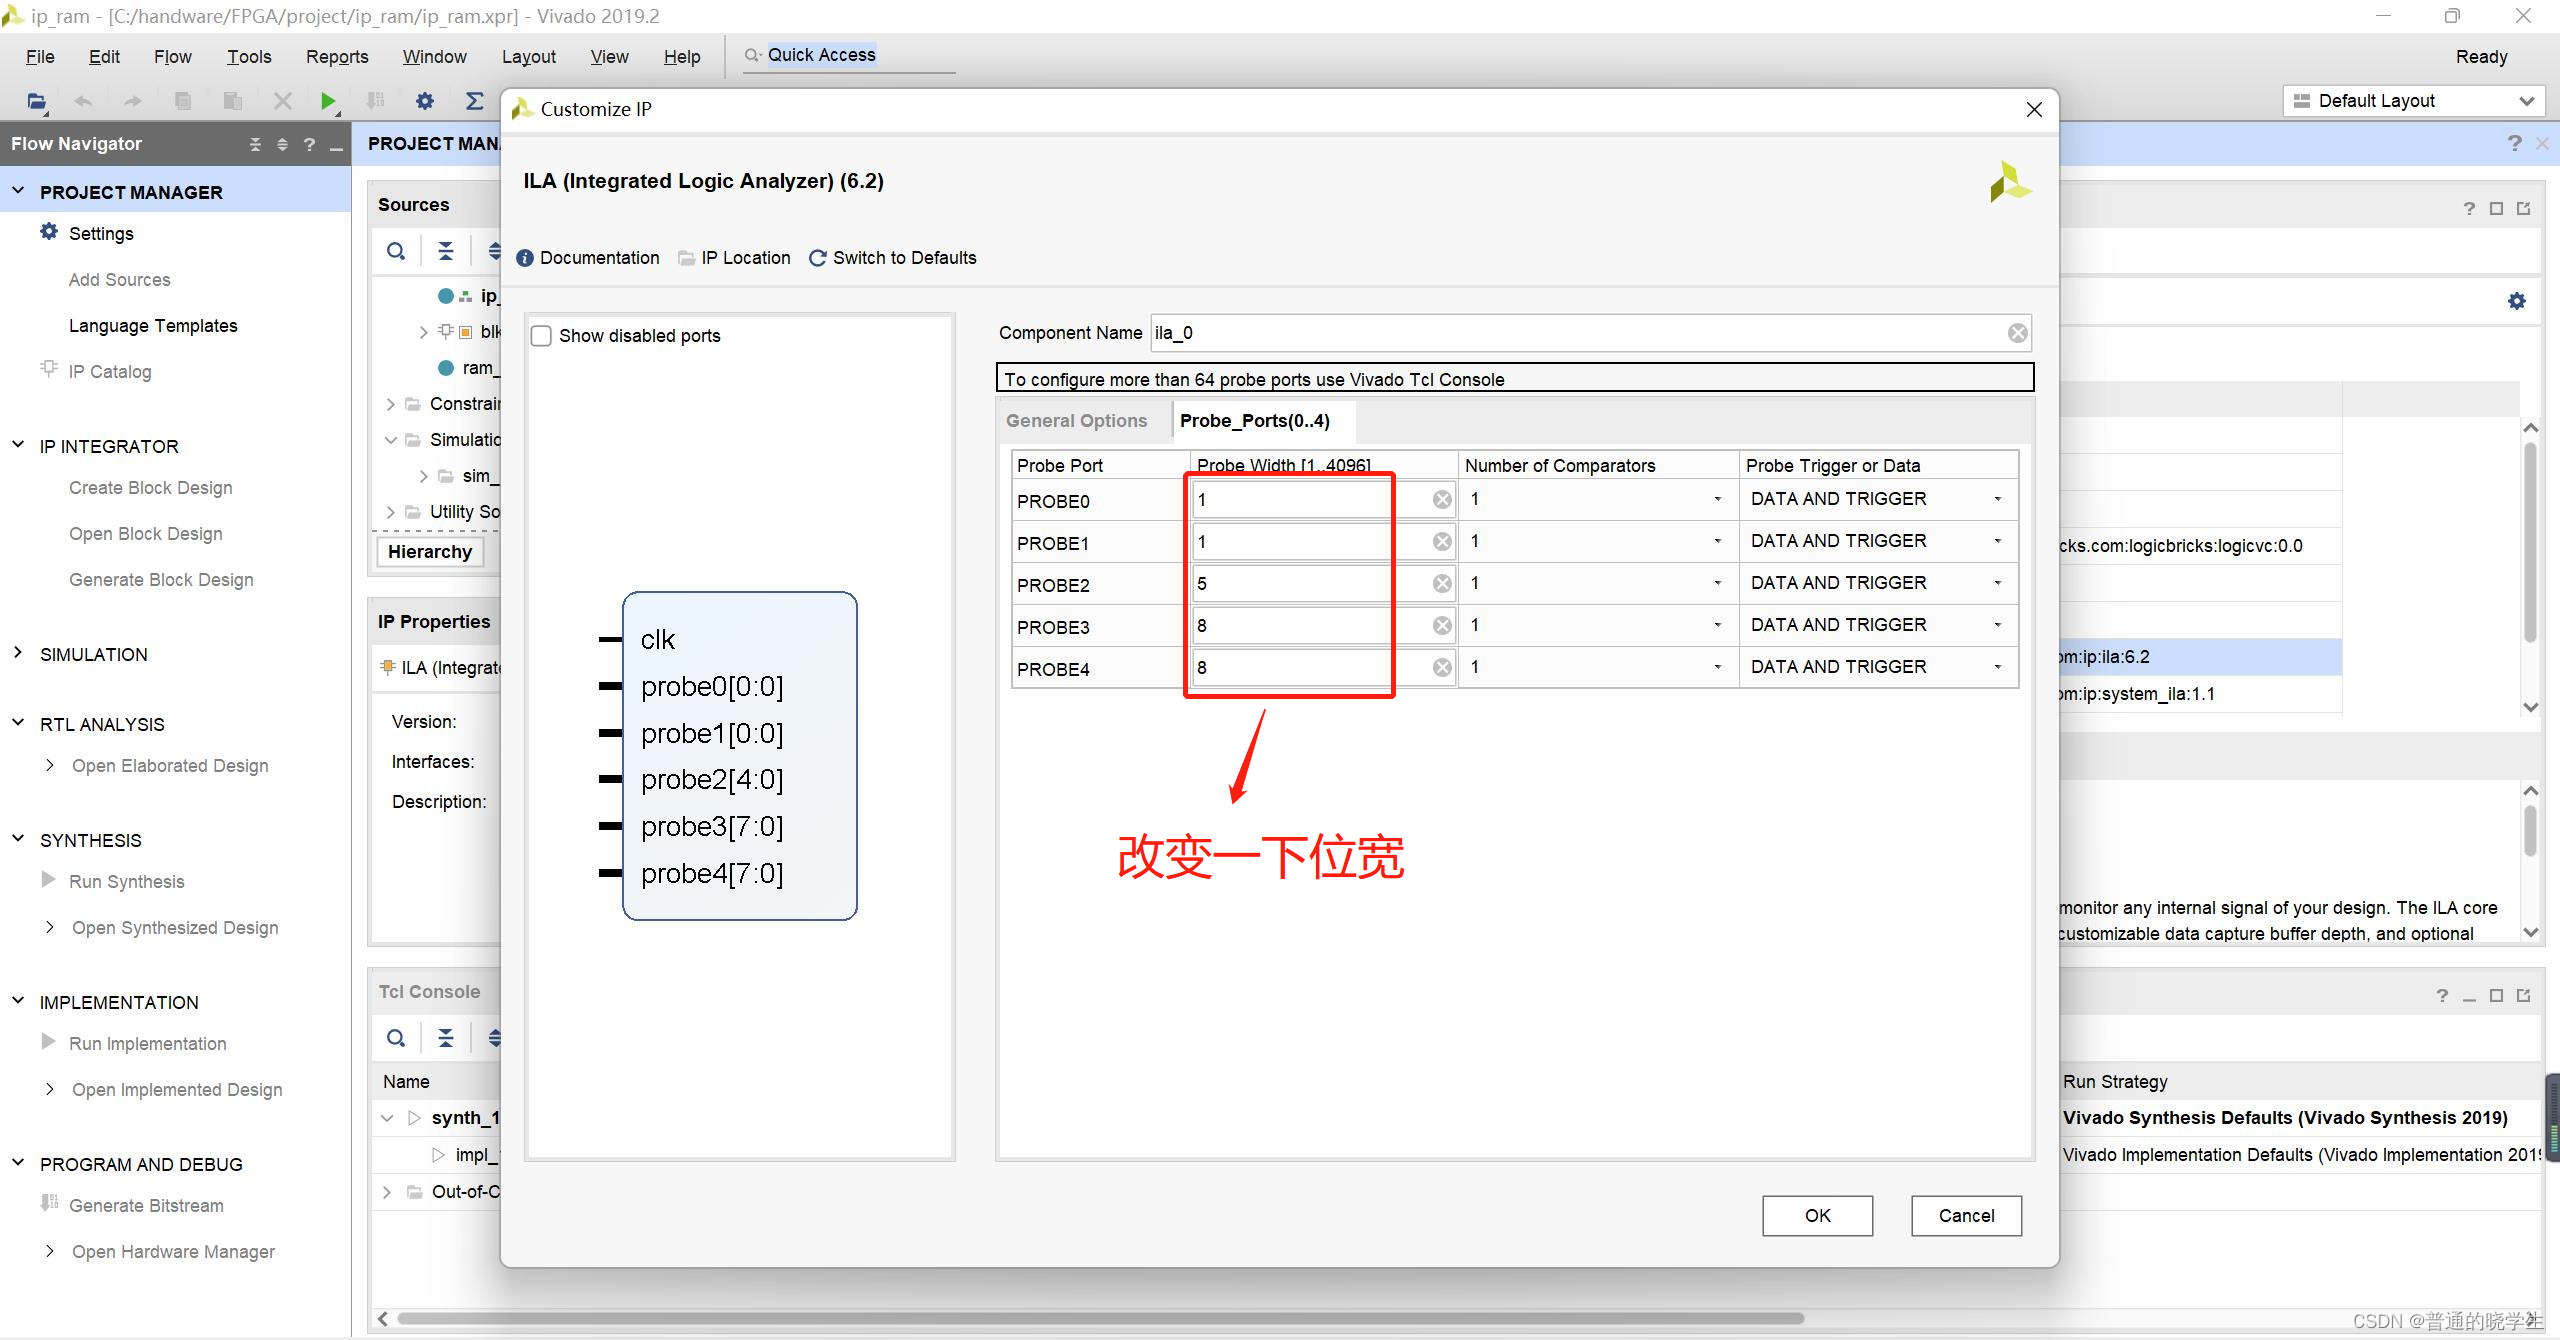2560x1340 pixels.
Task: Click the Switch to Defaults icon in dialog
Action: pos(819,256)
